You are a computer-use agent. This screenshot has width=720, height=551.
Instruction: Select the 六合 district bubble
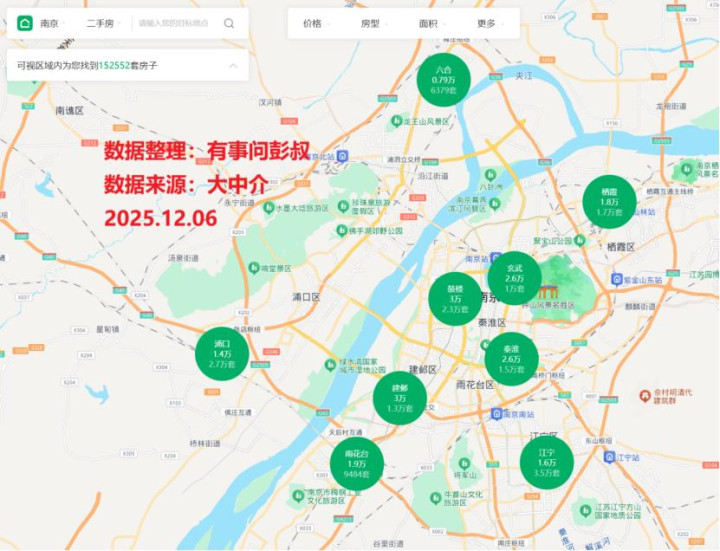tap(444, 79)
